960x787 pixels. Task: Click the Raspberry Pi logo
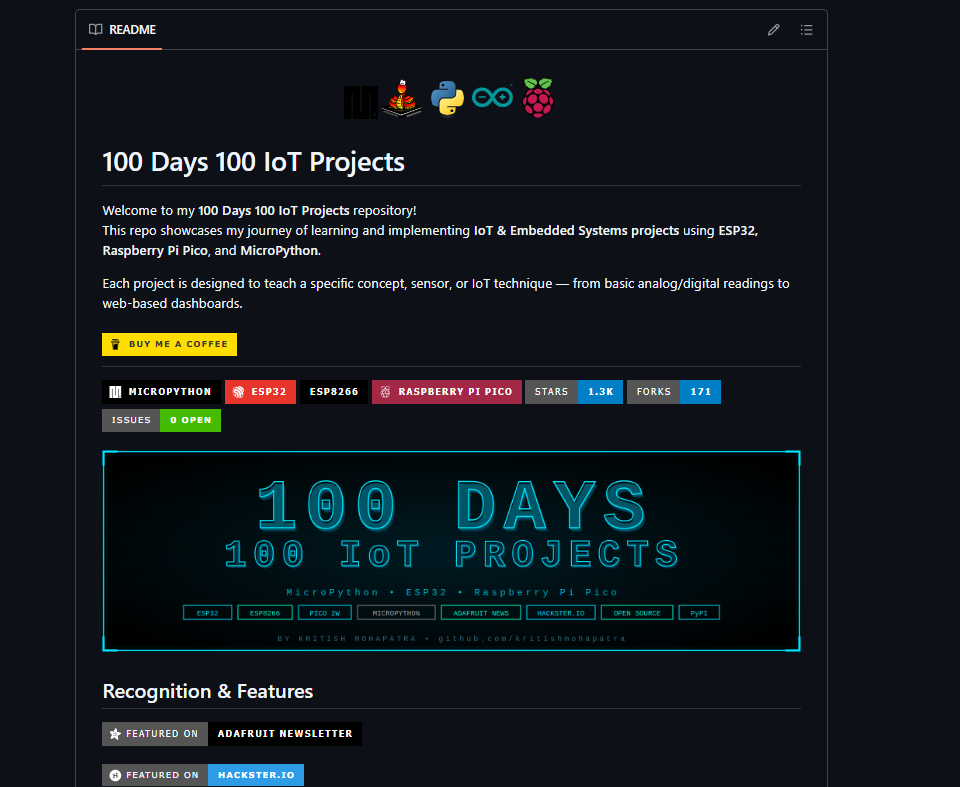pyautogui.click(x=538, y=98)
